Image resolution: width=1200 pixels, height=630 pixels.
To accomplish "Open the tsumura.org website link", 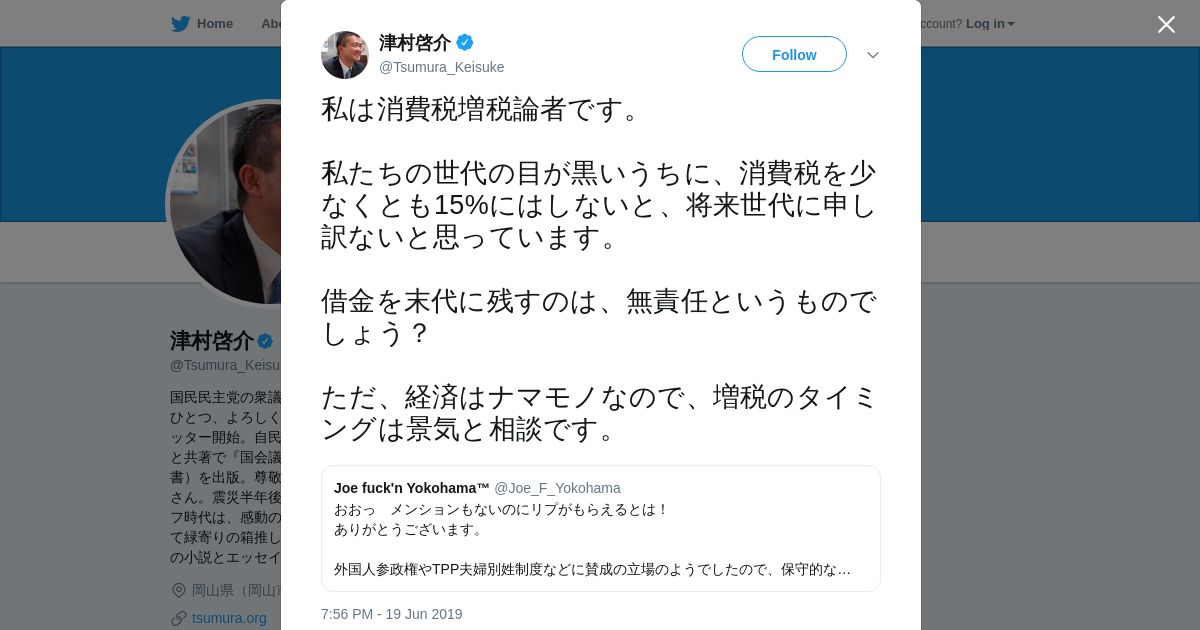I will [229, 618].
